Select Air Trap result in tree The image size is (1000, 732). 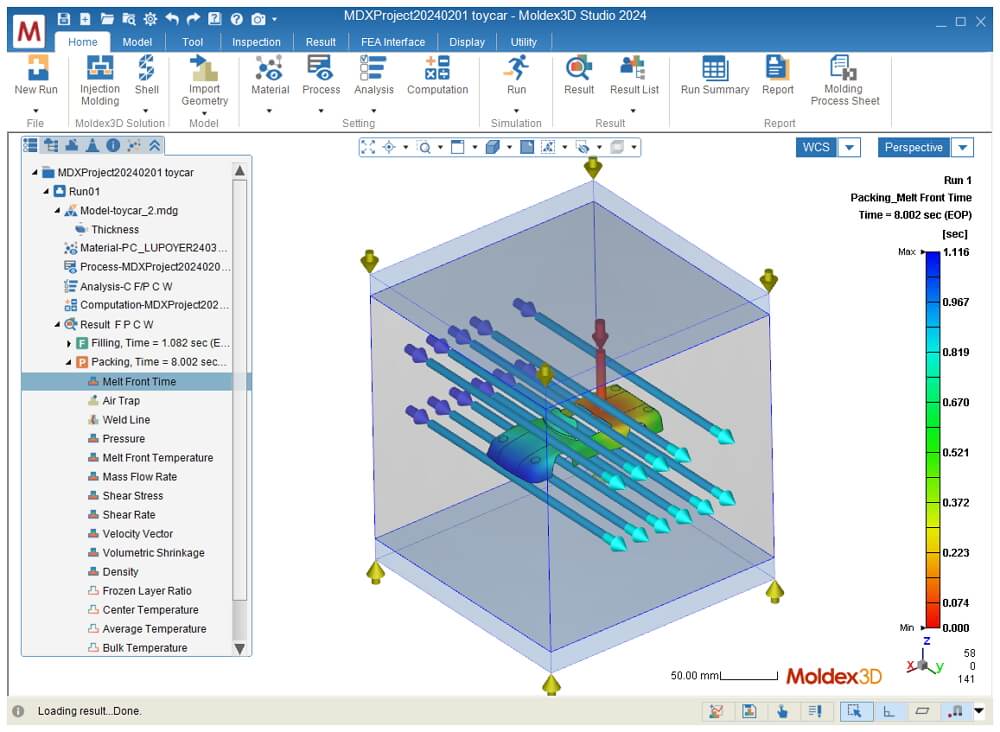pos(121,400)
